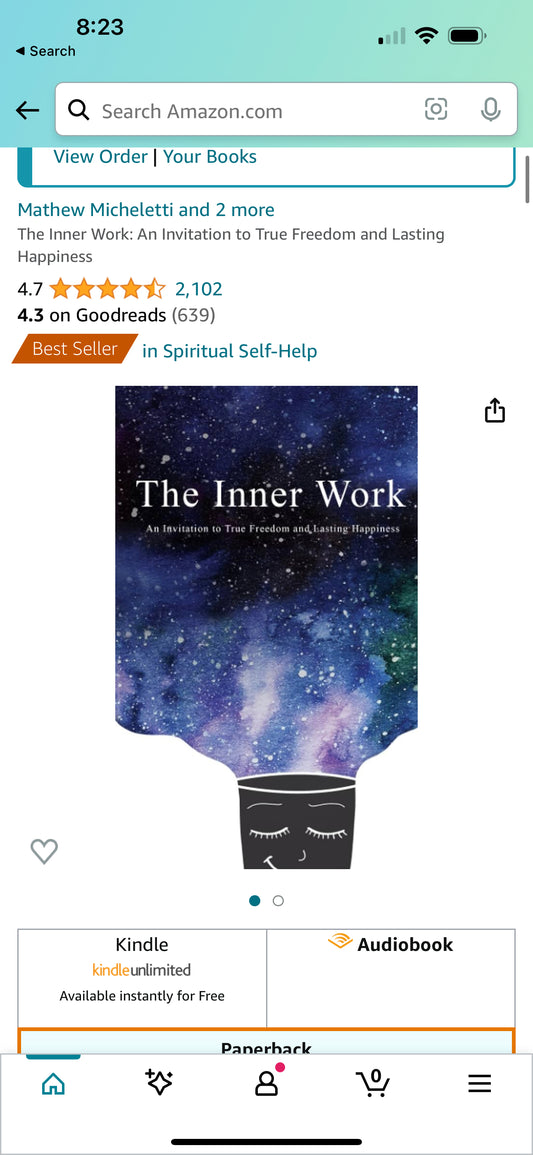Open camera lens search icon
533x1155 pixels.
[x=436, y=110]
